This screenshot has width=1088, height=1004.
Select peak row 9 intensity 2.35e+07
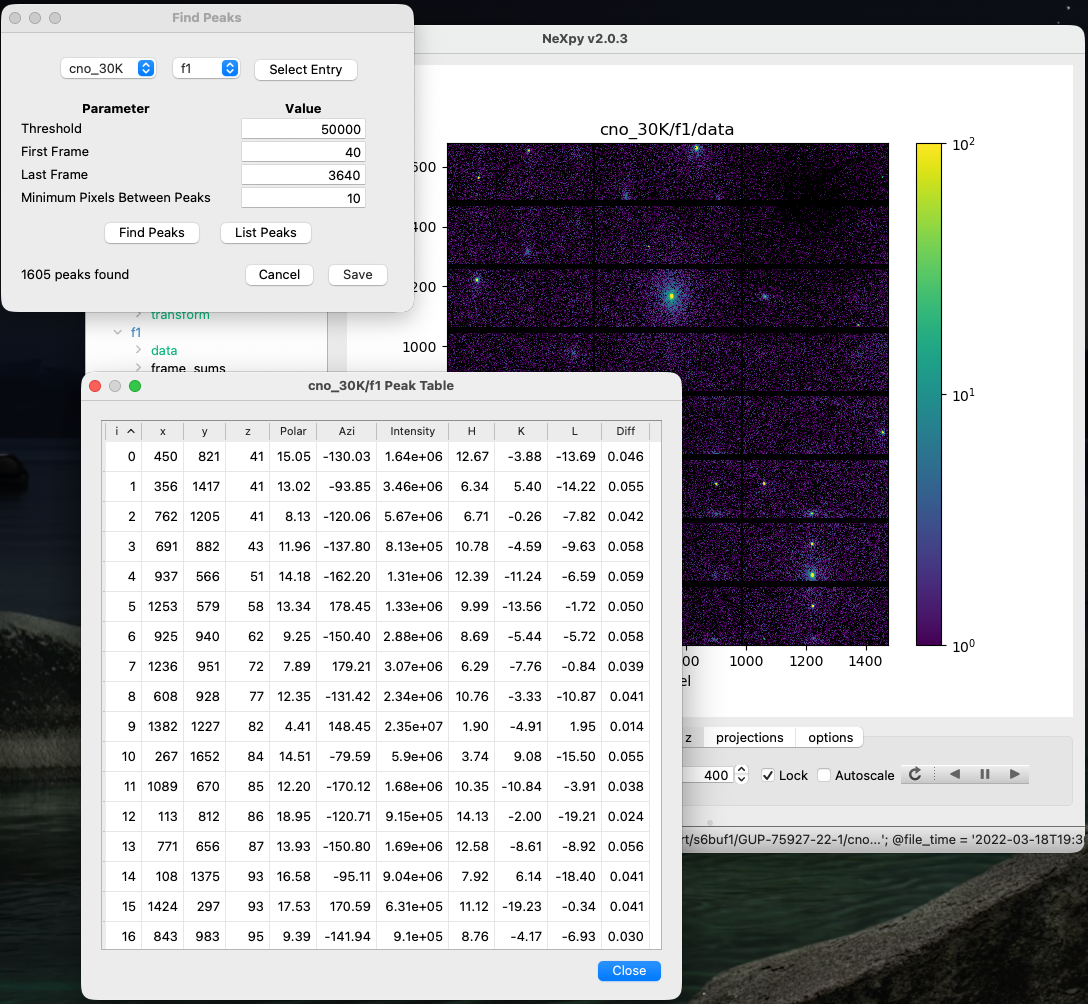pyautogui.click(x=412, y=726)
